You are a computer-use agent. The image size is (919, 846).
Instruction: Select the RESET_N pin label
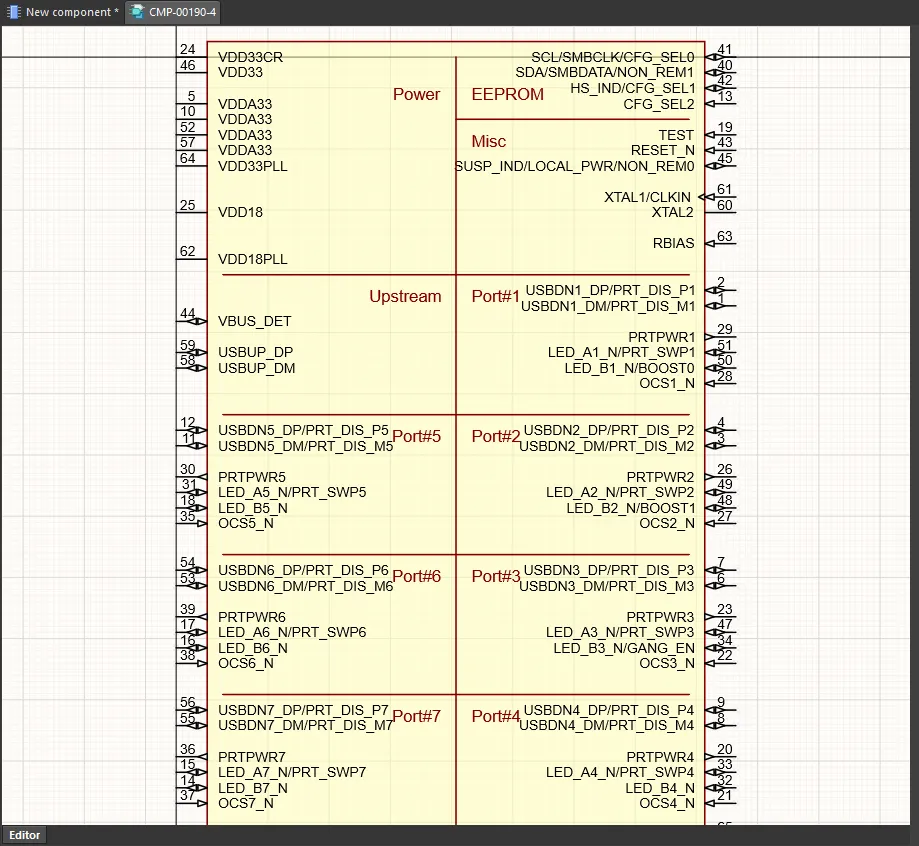click(x=663, y=150)
